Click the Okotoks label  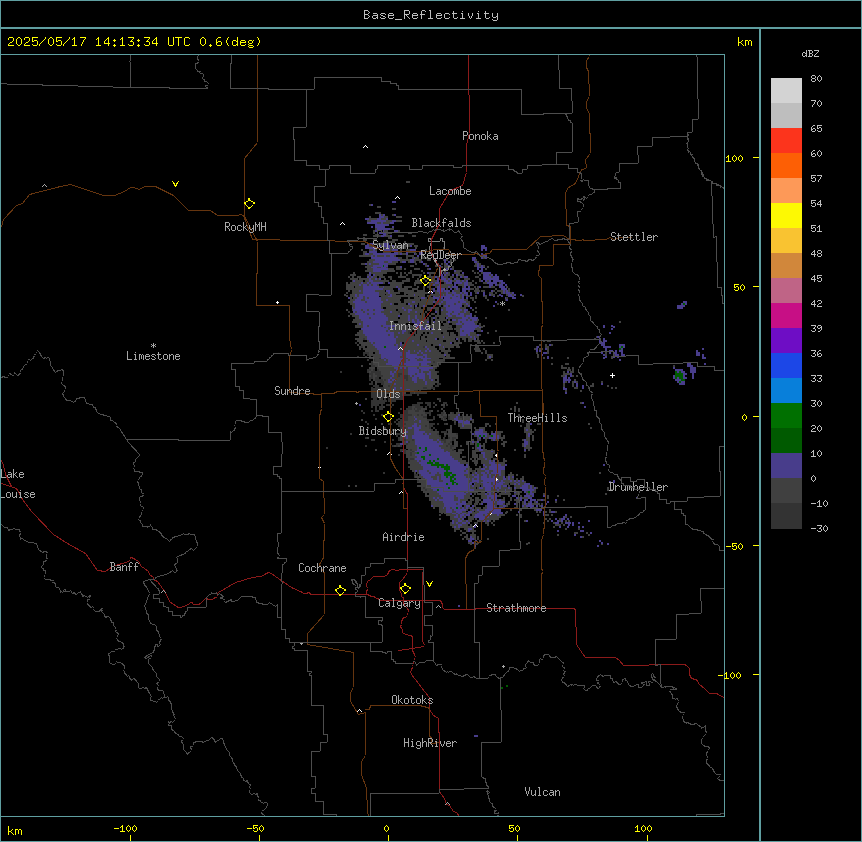click(x=412, y=700)
